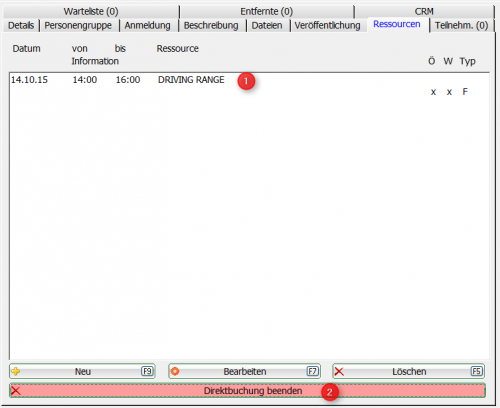Click the F5 shortcut badge
This screenshot has width=500, height=408.
(477, 371)
